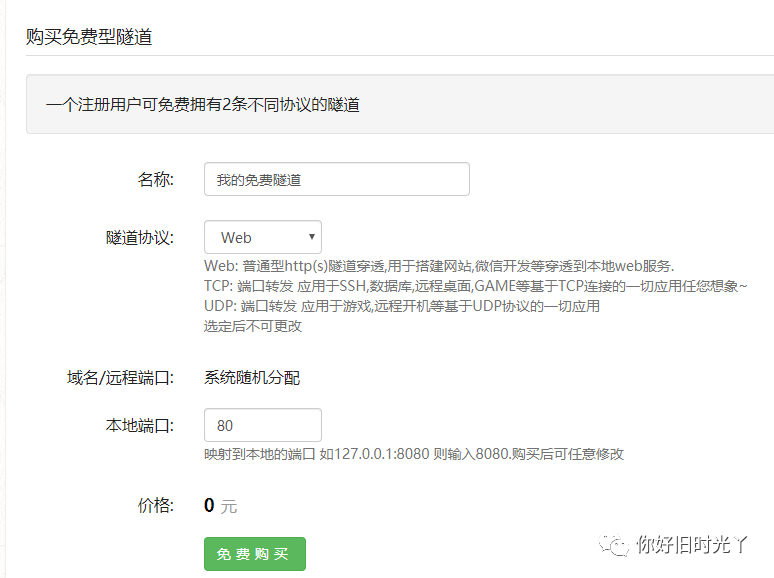Open the 隧道协议 Web dropdown

tap(263, 237)
